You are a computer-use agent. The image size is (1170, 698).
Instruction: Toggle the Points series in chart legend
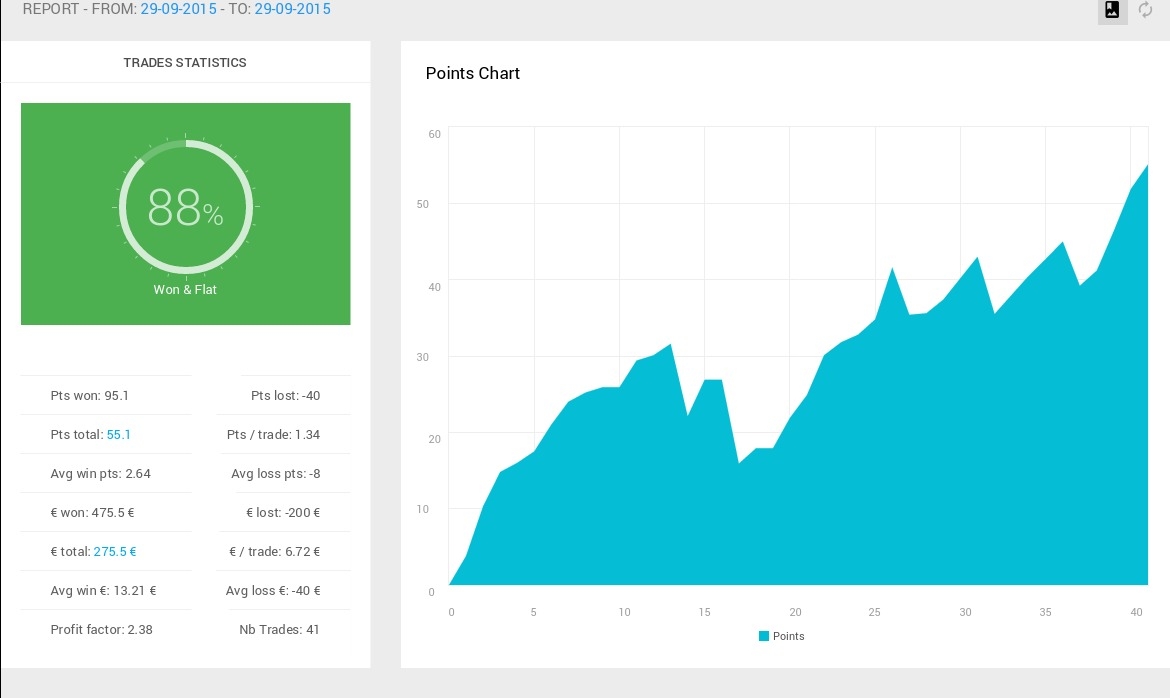(781, 636)
